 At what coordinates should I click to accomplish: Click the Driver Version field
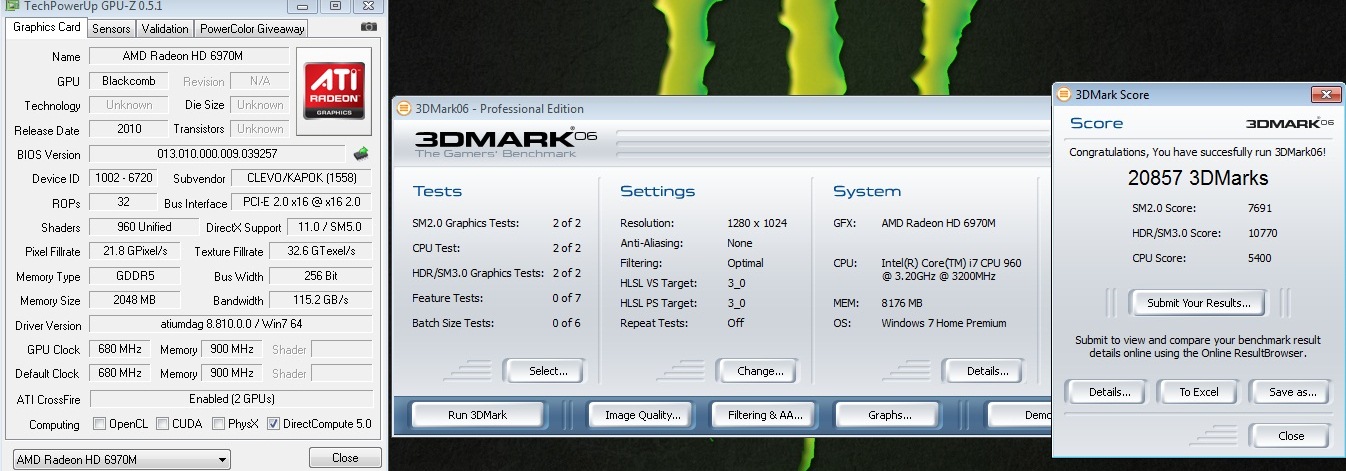[x=230, y=325]
